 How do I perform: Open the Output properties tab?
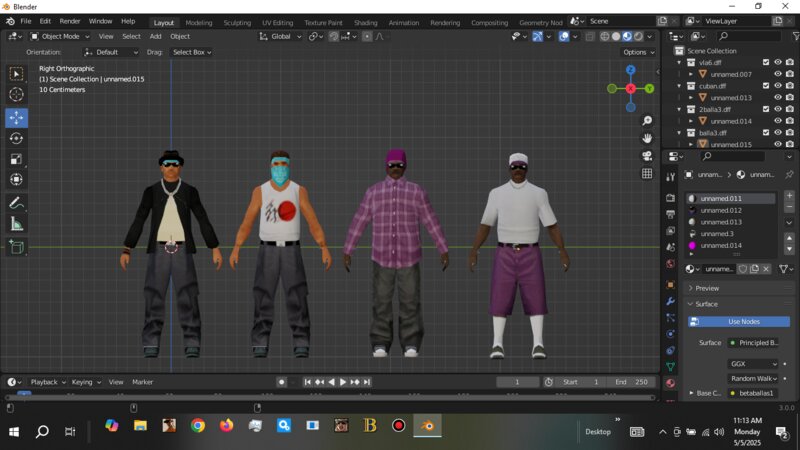point(670,214)
